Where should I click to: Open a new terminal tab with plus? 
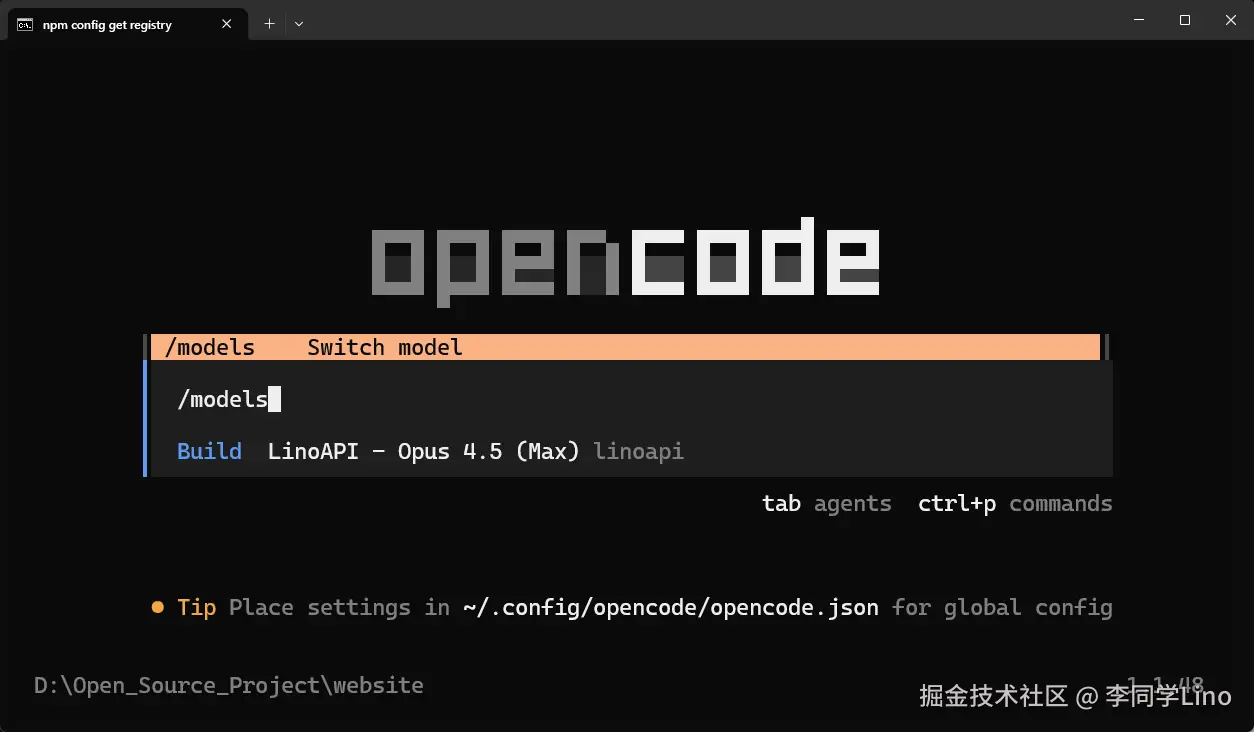(x=269, y=24)
